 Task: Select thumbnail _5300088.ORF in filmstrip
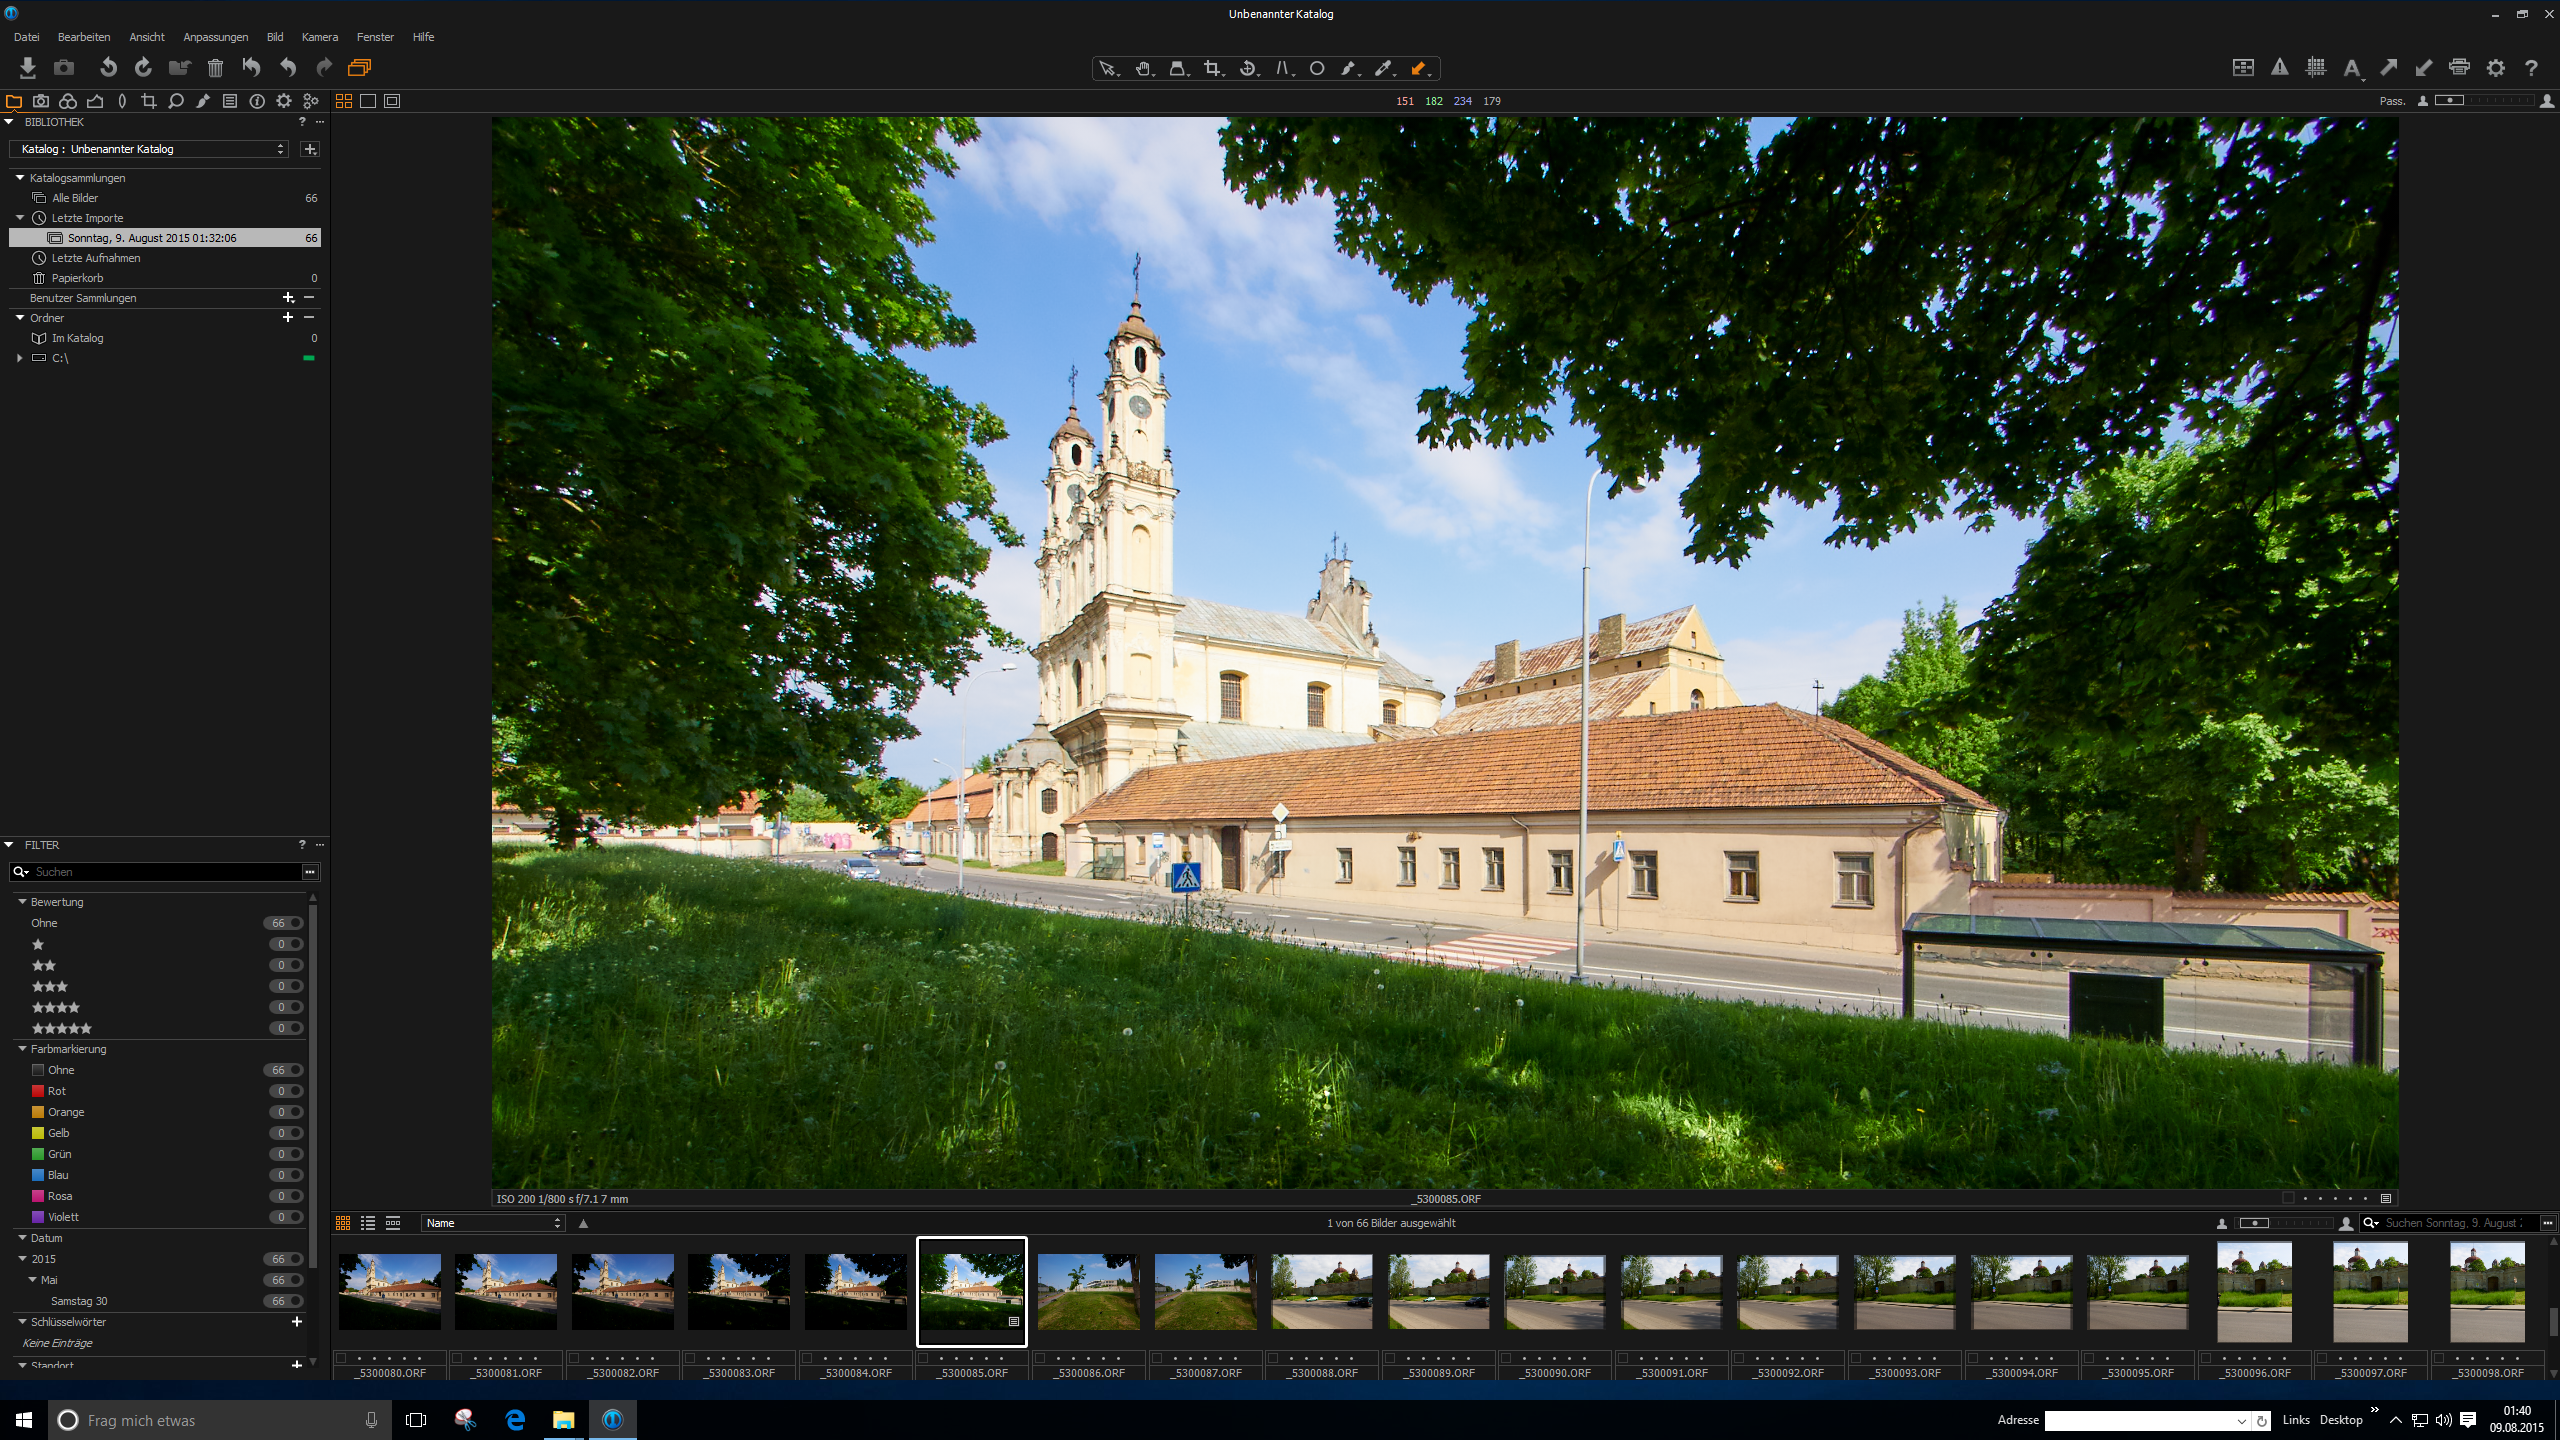click(x=1321, y=1291)
